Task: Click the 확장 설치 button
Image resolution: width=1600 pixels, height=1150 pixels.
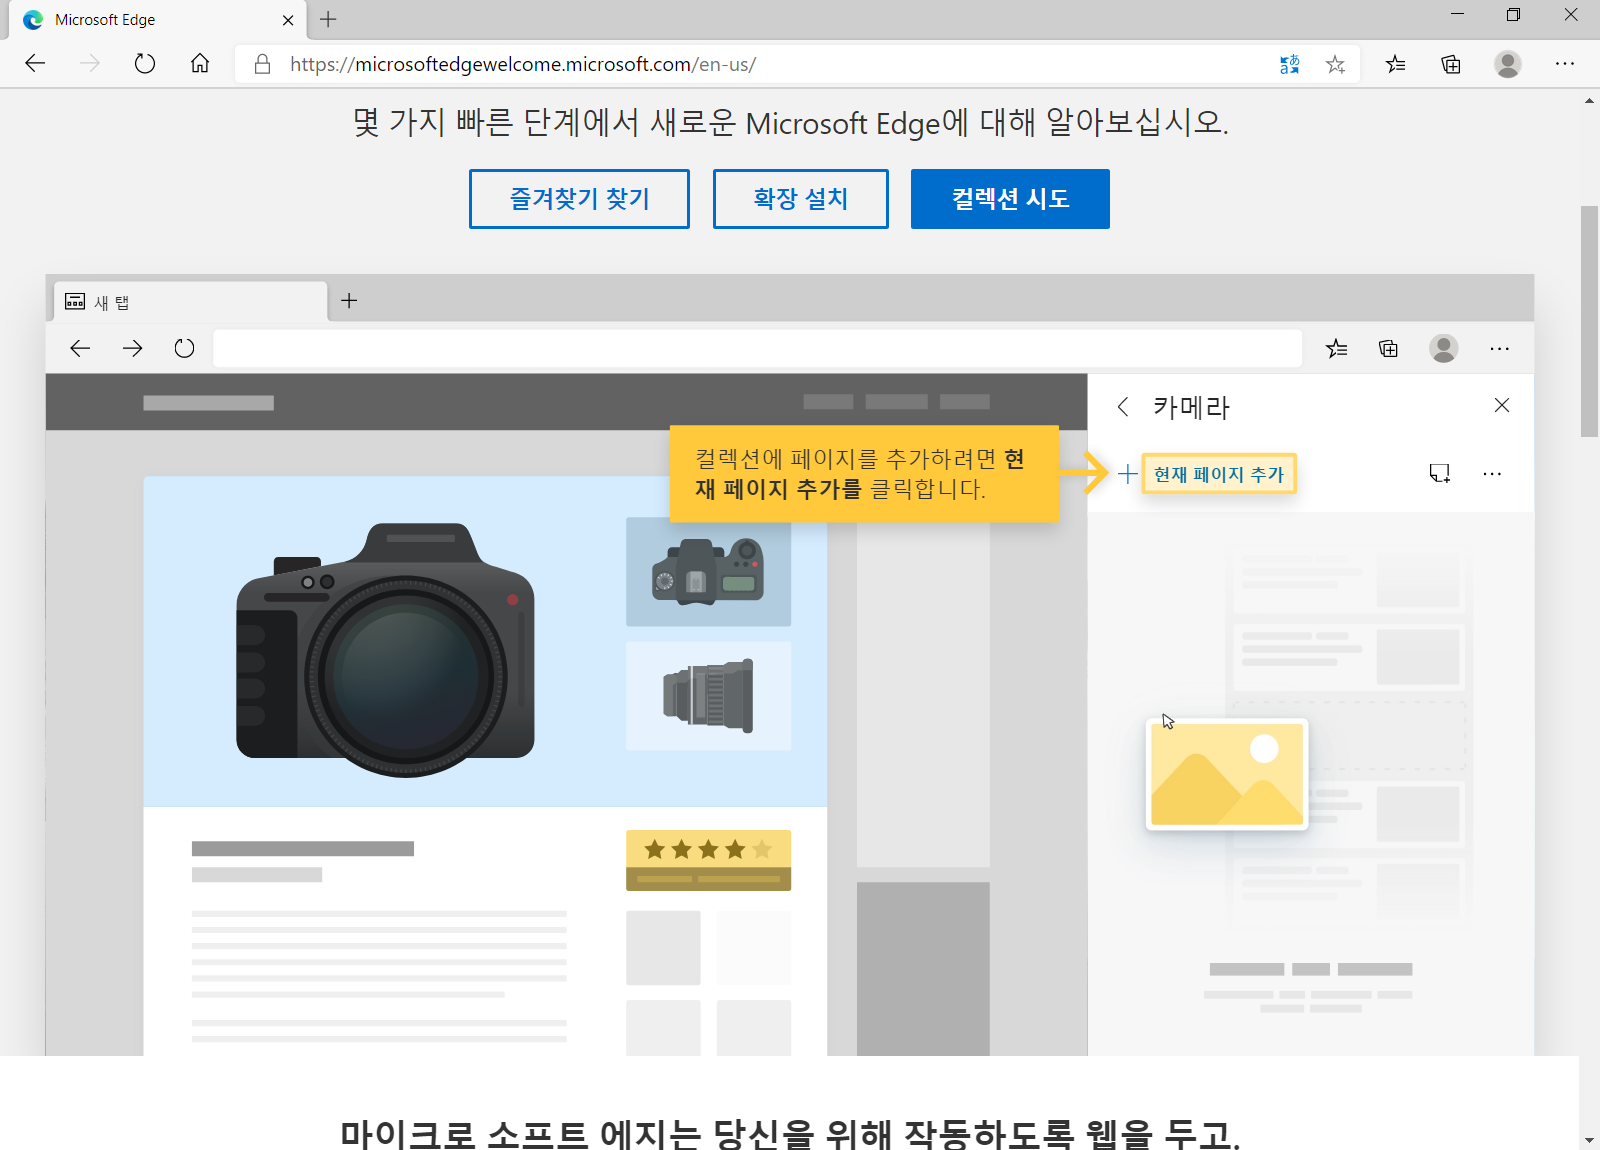Action: click(801, 199)
